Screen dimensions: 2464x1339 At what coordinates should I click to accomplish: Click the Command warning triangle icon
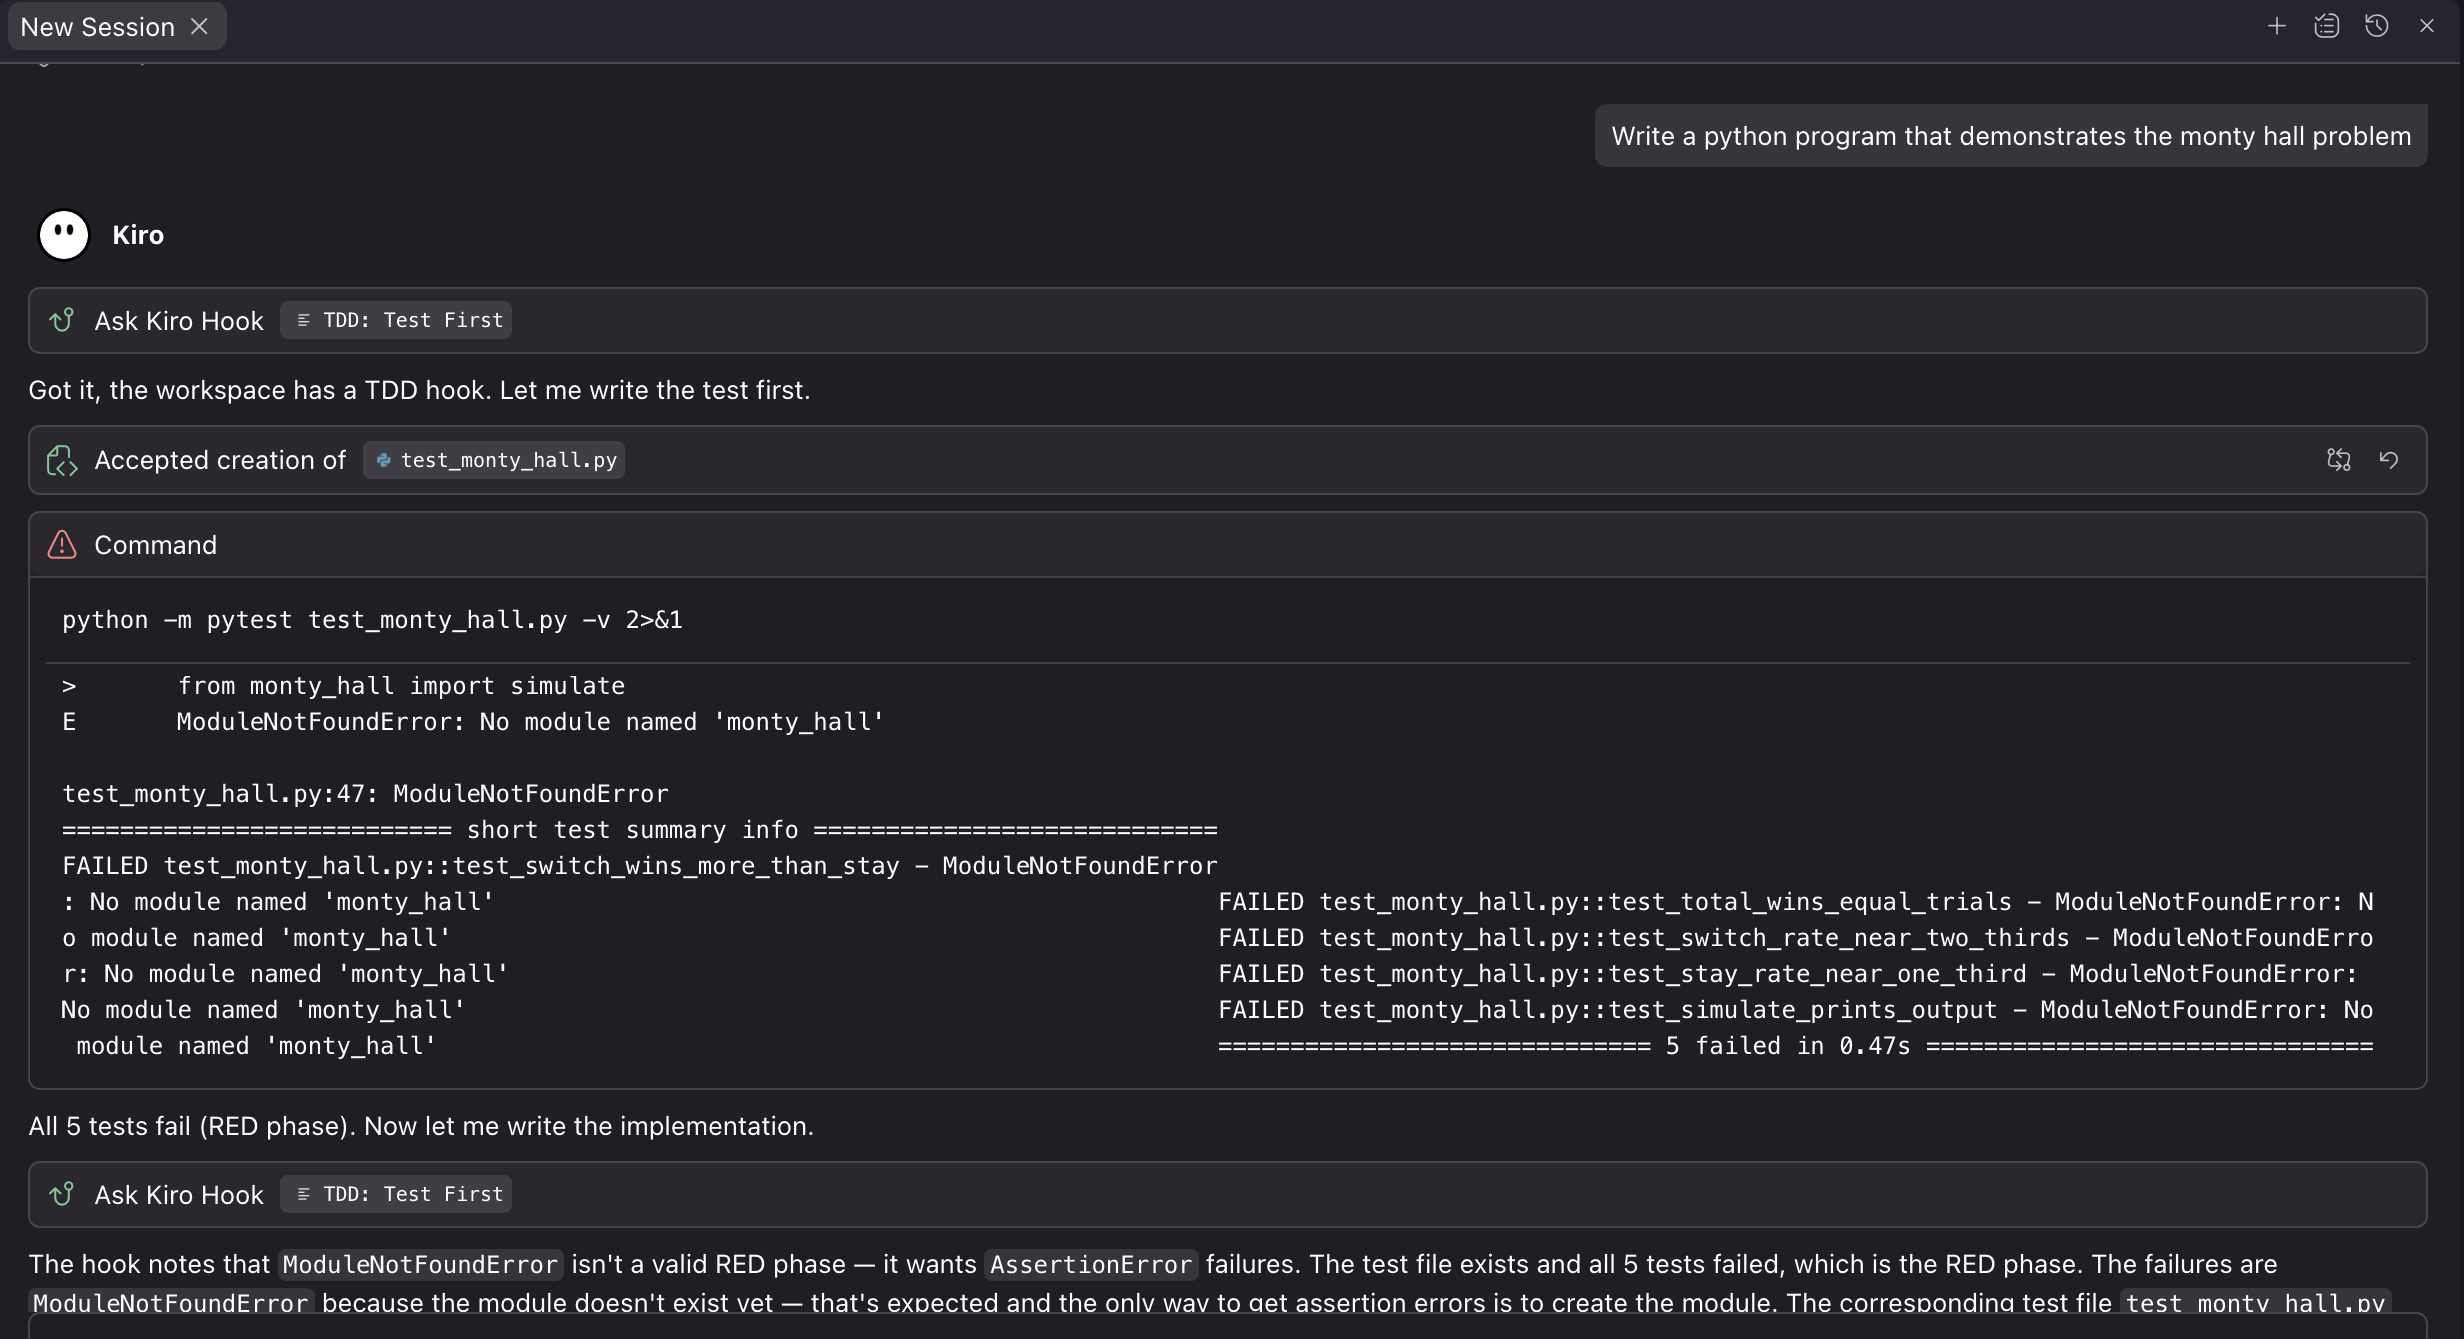(x=62, y=545)
